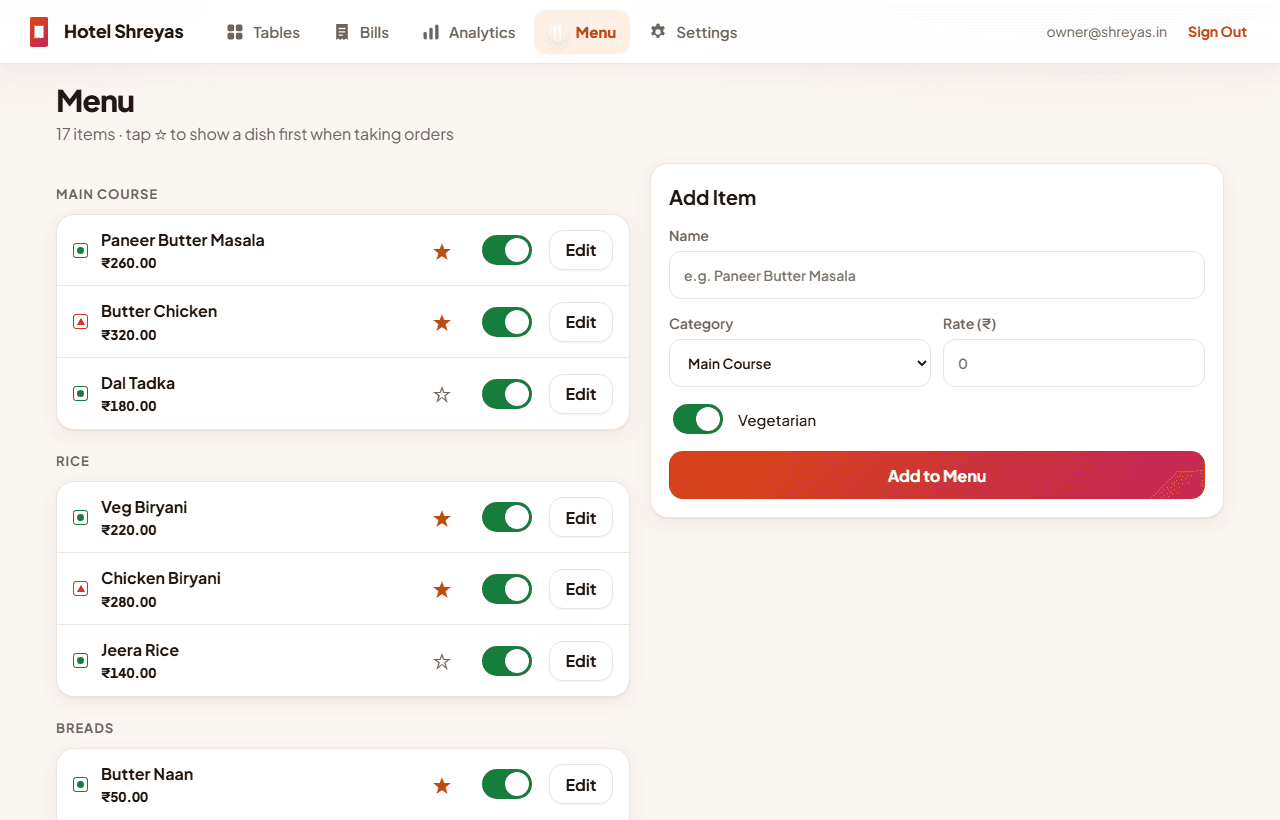
Task: Toggle Chicken Biryani availability switch
Action: pos(507,589)
